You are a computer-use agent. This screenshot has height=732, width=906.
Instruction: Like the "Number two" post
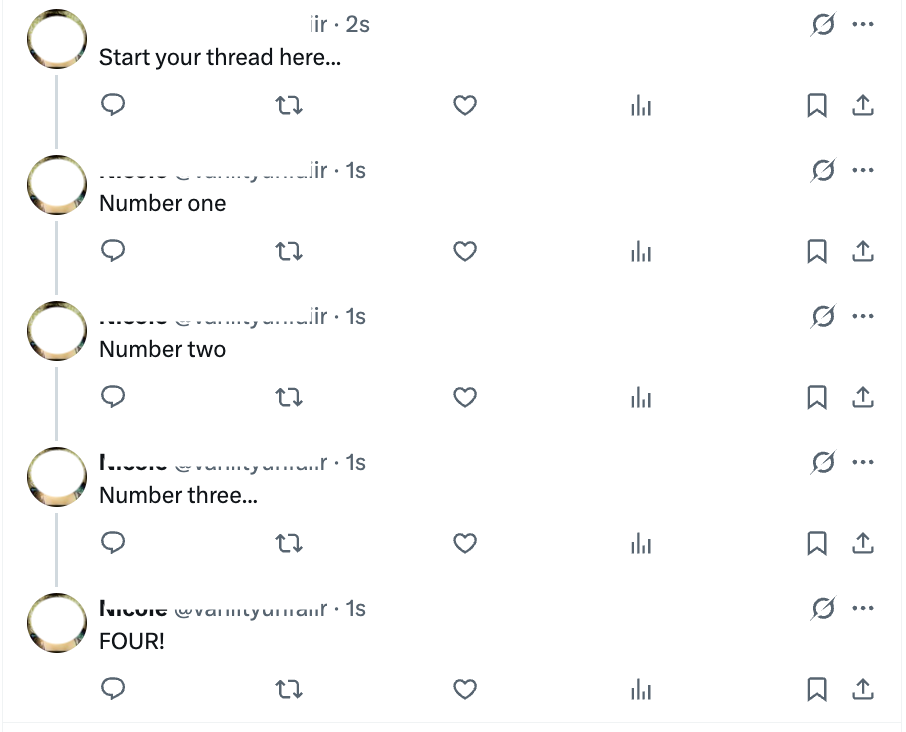tap(464, 397)
